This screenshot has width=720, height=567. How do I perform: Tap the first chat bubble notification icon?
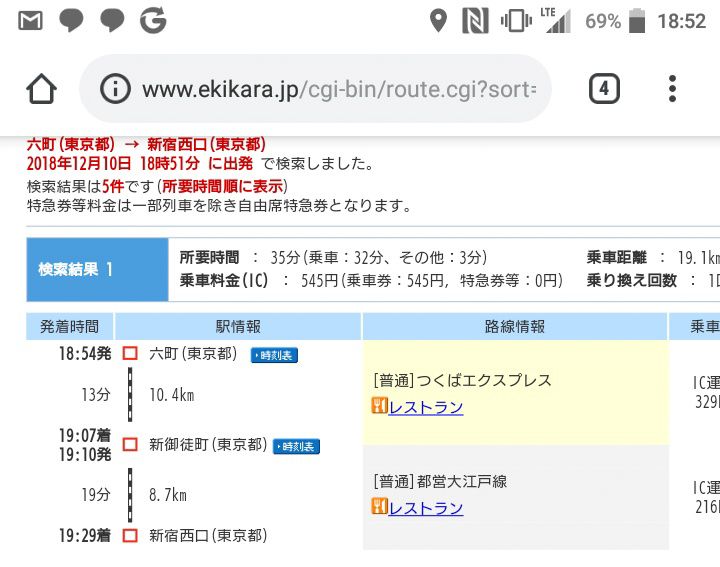pyautogui.click(x=71, y=21)
